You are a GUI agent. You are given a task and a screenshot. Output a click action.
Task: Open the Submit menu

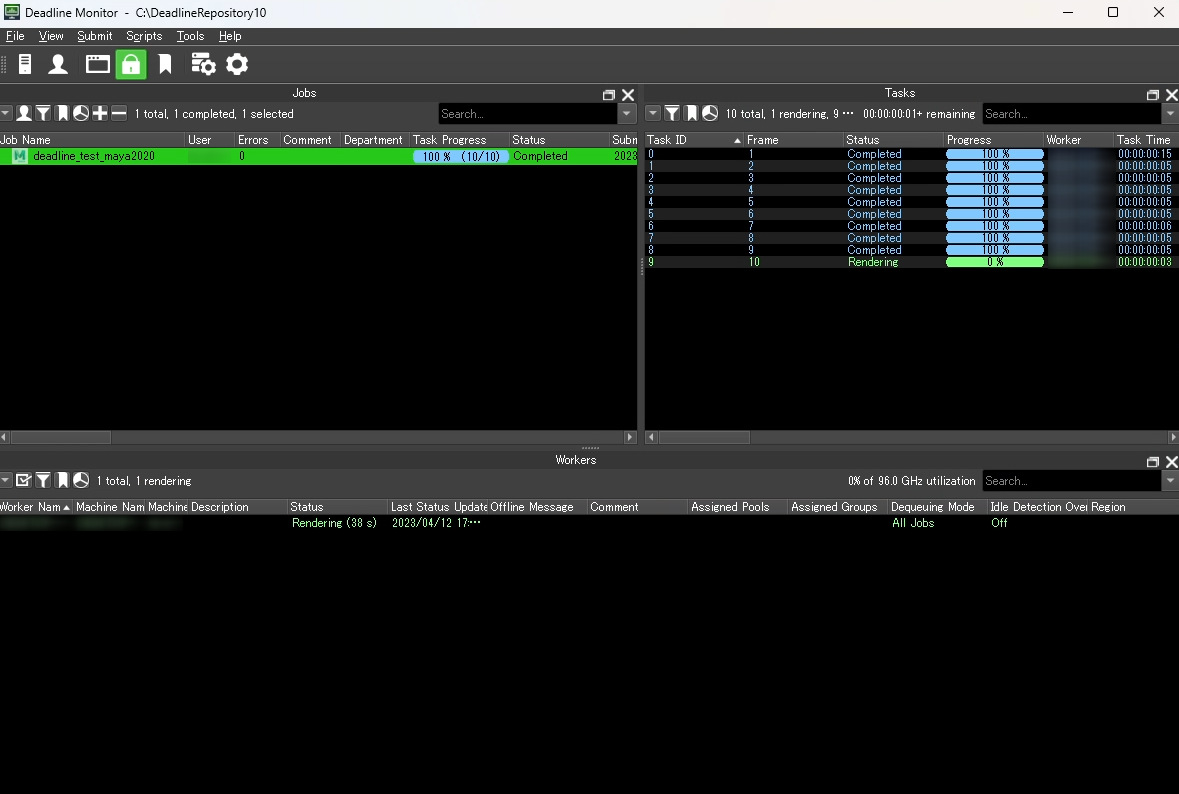tap(95, 36)
